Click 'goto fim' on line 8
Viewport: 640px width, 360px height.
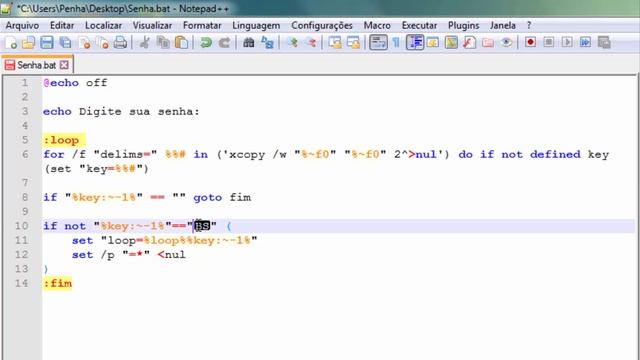pyautogui.click(x=222, y=198)
